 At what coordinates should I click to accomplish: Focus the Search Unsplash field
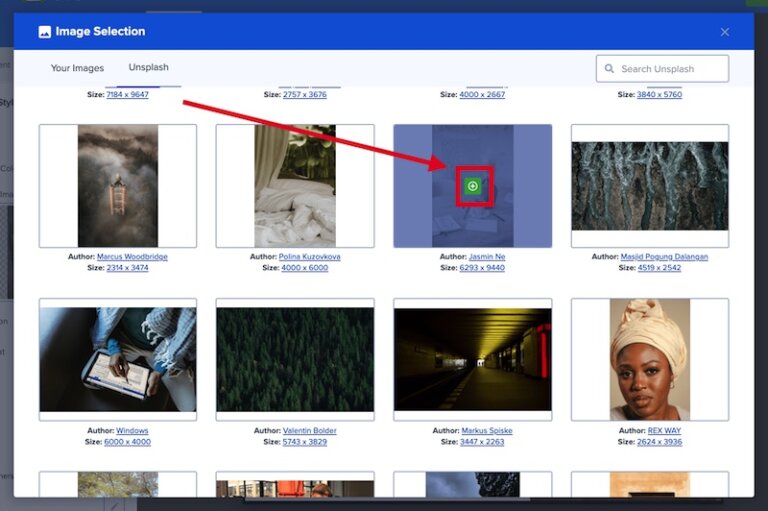[662, 69]
